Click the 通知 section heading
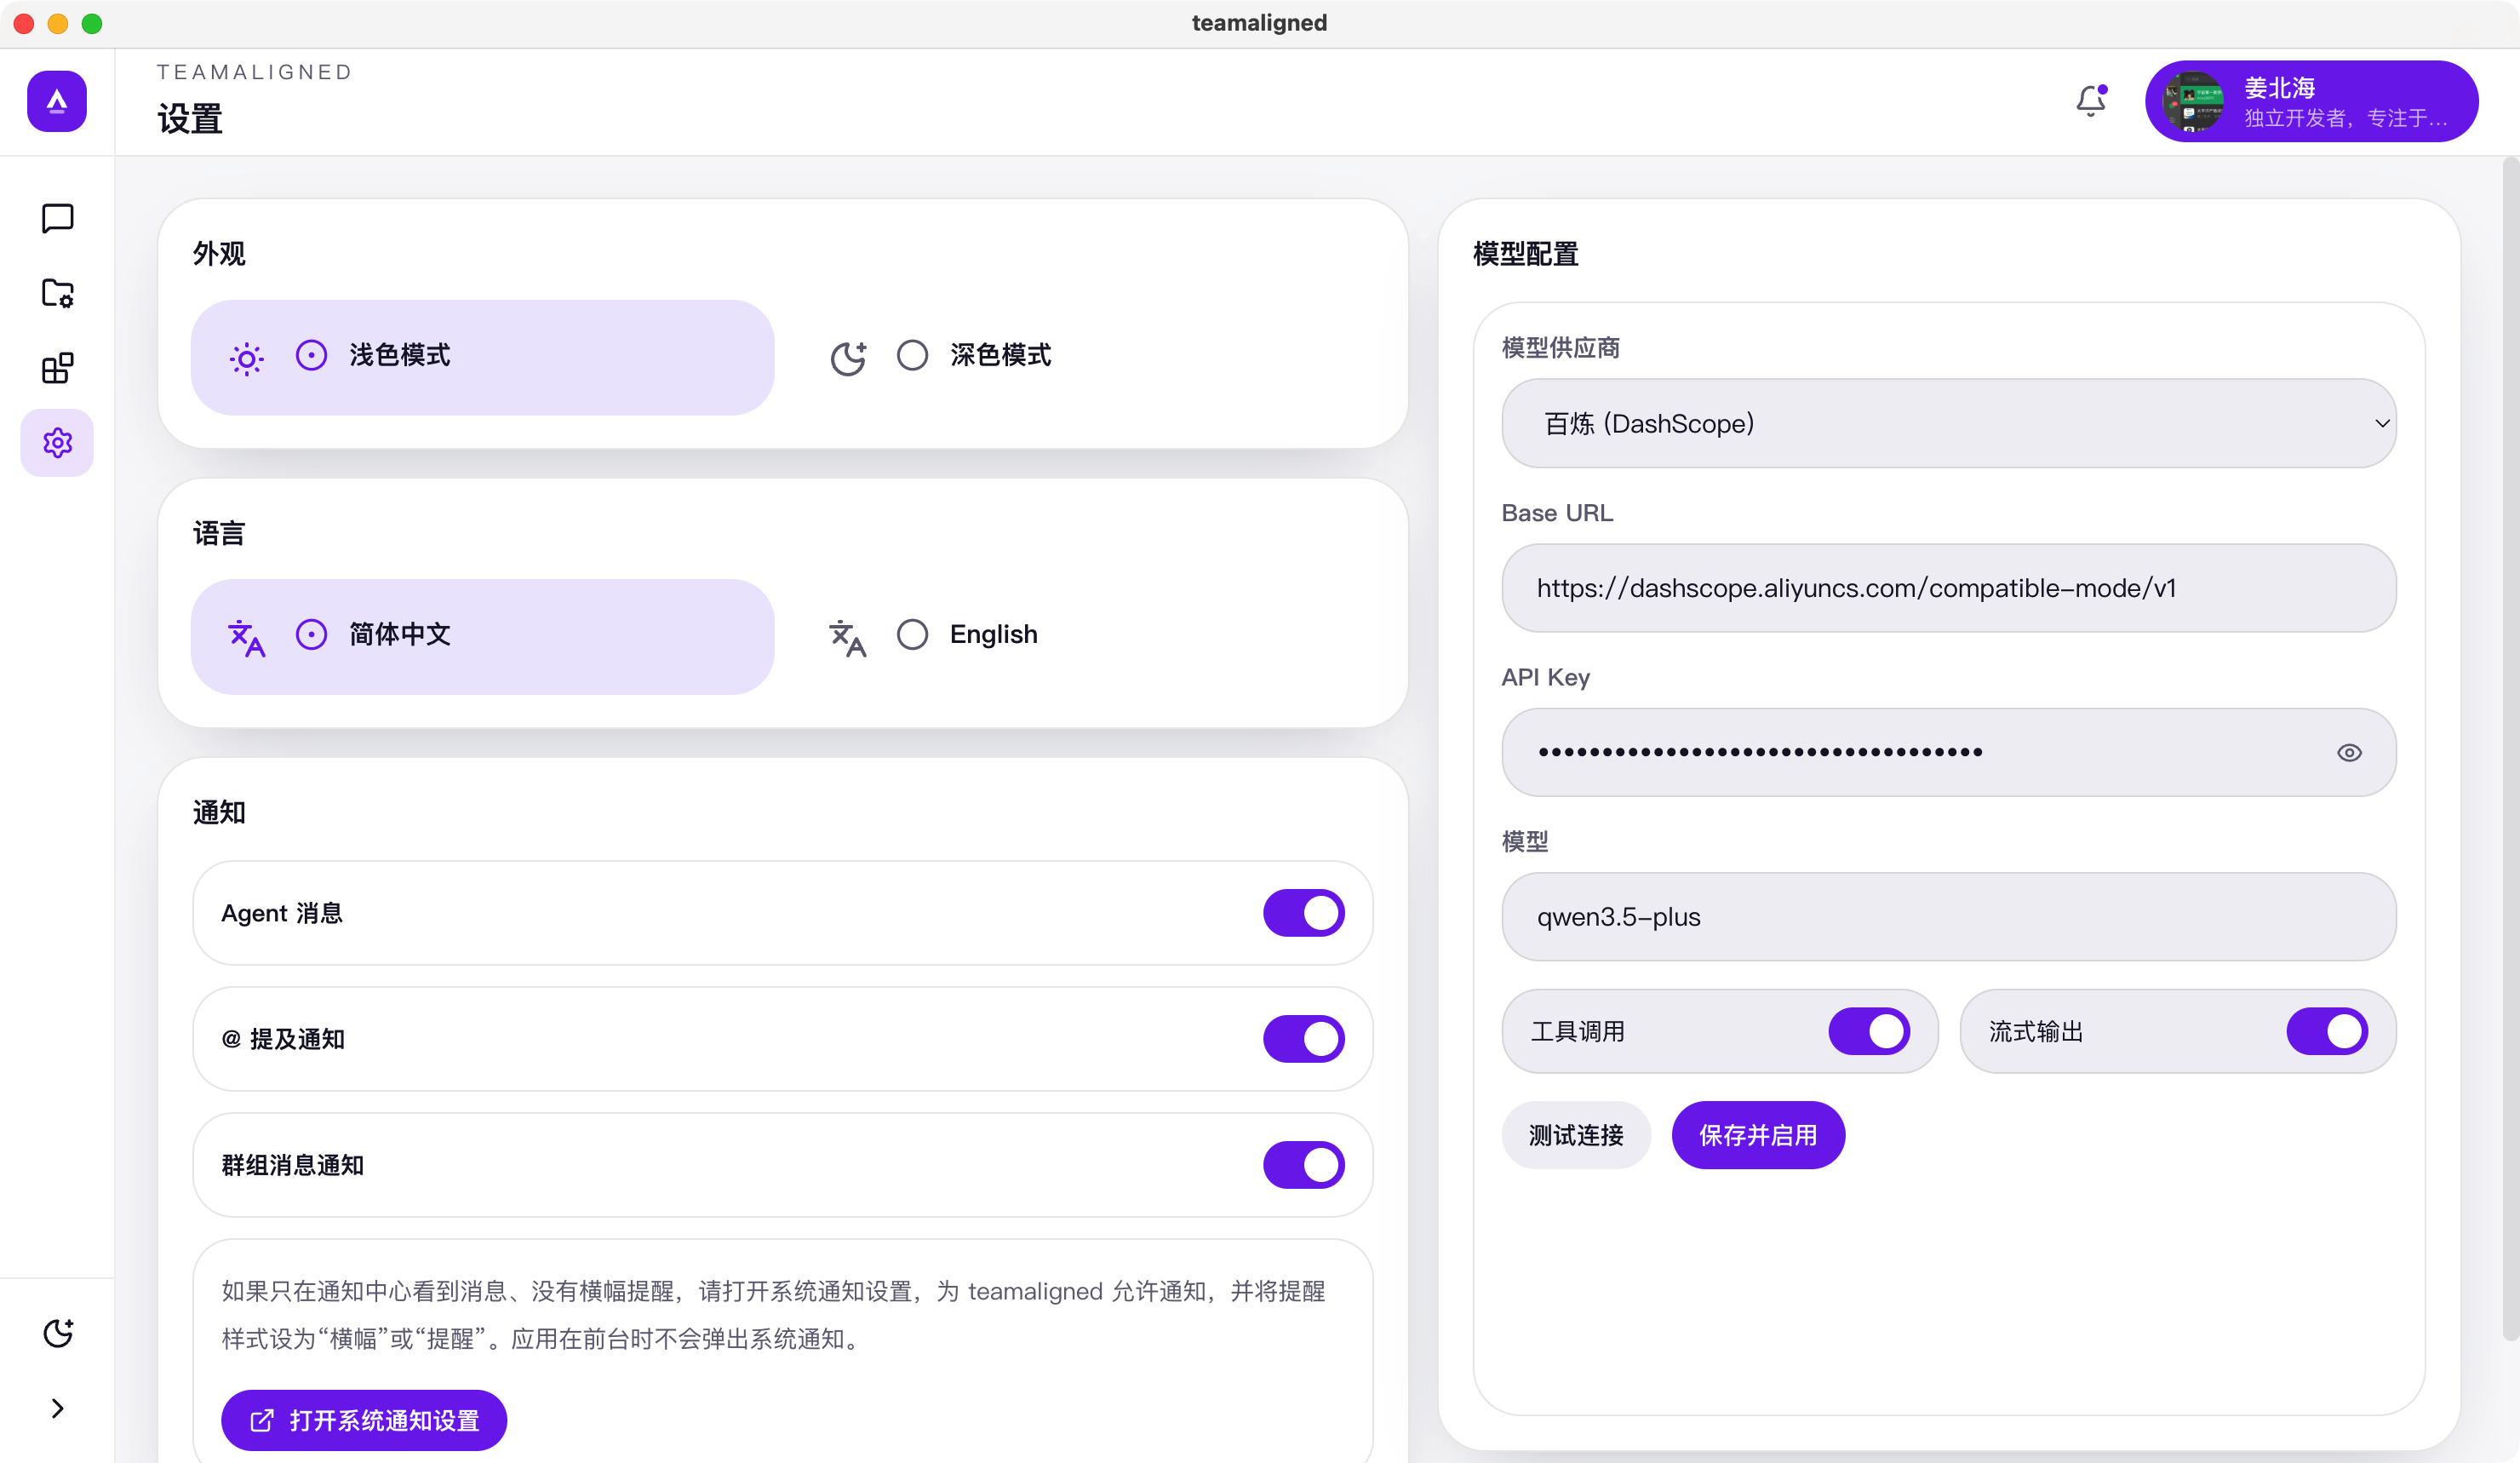This screenshot has width=2520, height=1463. click(x=219, y=812)
